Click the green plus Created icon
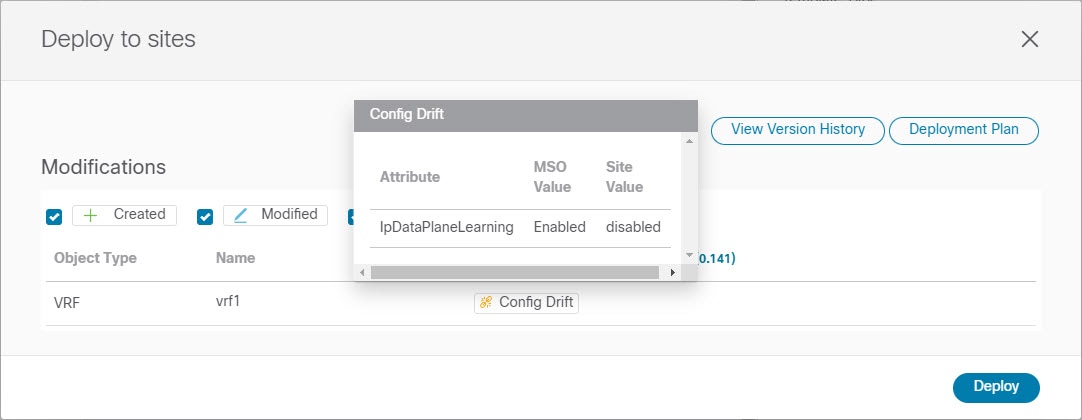Screen dimensions: 1082x420 90,215
